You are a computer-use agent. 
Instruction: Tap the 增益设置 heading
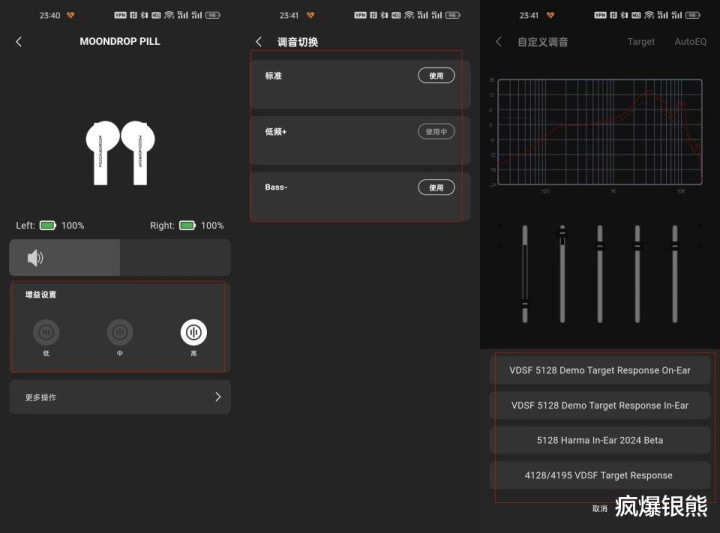click(x=40, y=295)
